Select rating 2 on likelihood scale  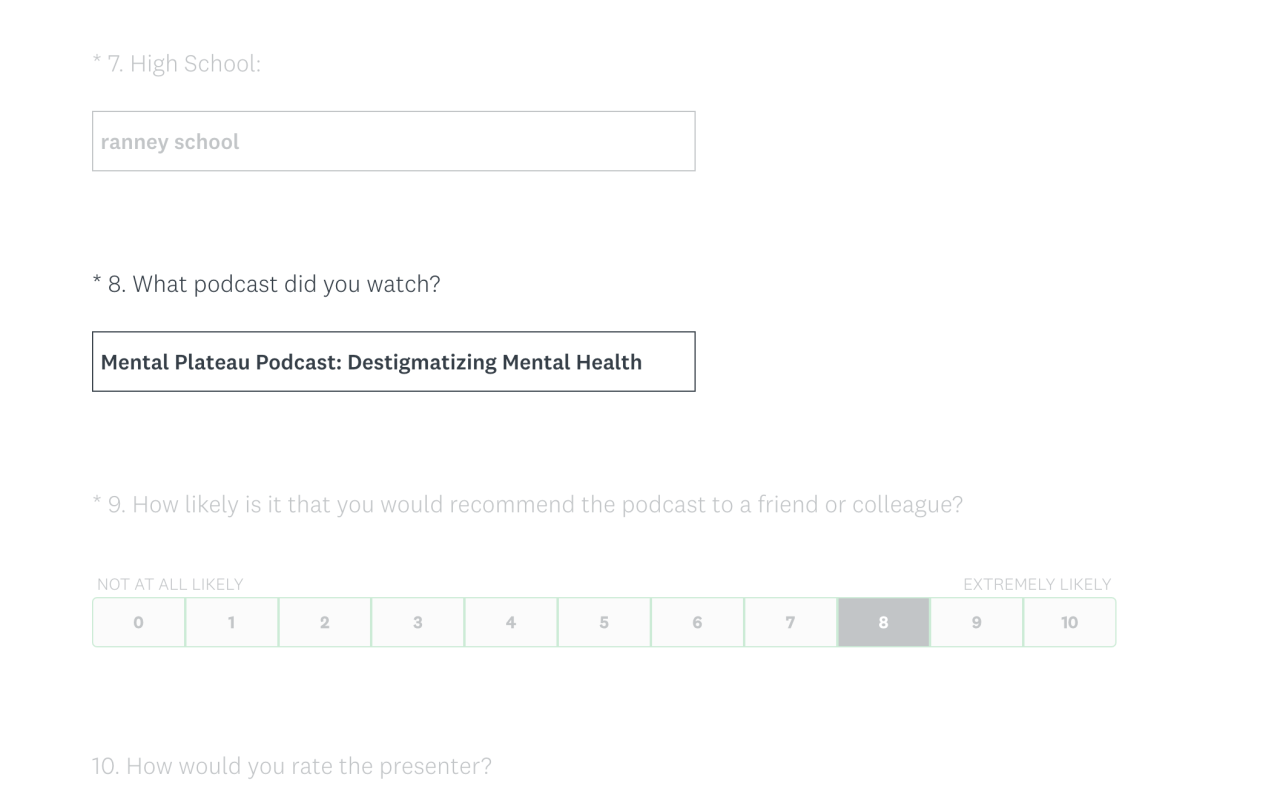point(324,622)
